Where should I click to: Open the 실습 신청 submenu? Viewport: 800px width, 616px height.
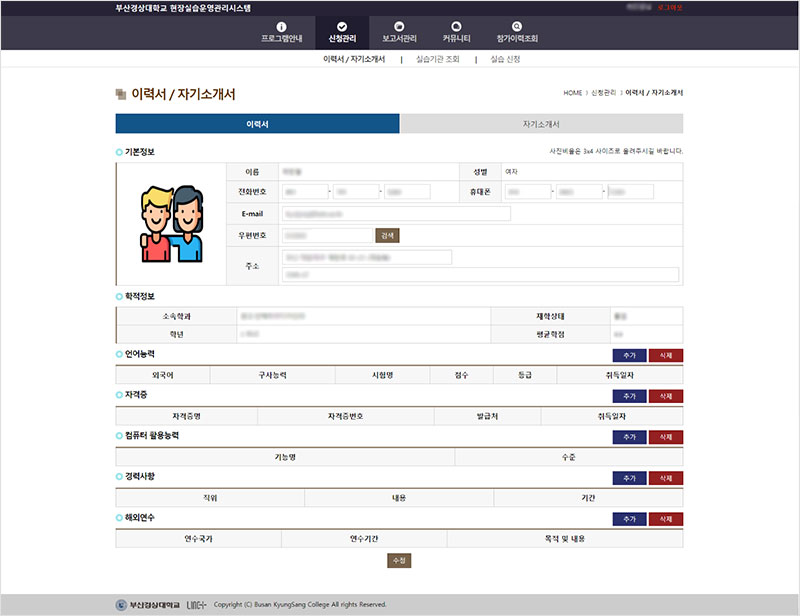pyautogui.click(x=505, y=59)
